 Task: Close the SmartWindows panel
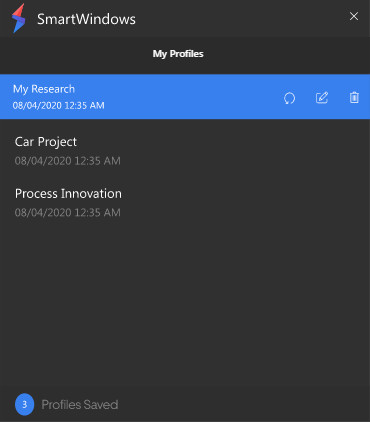coord(354,16)
